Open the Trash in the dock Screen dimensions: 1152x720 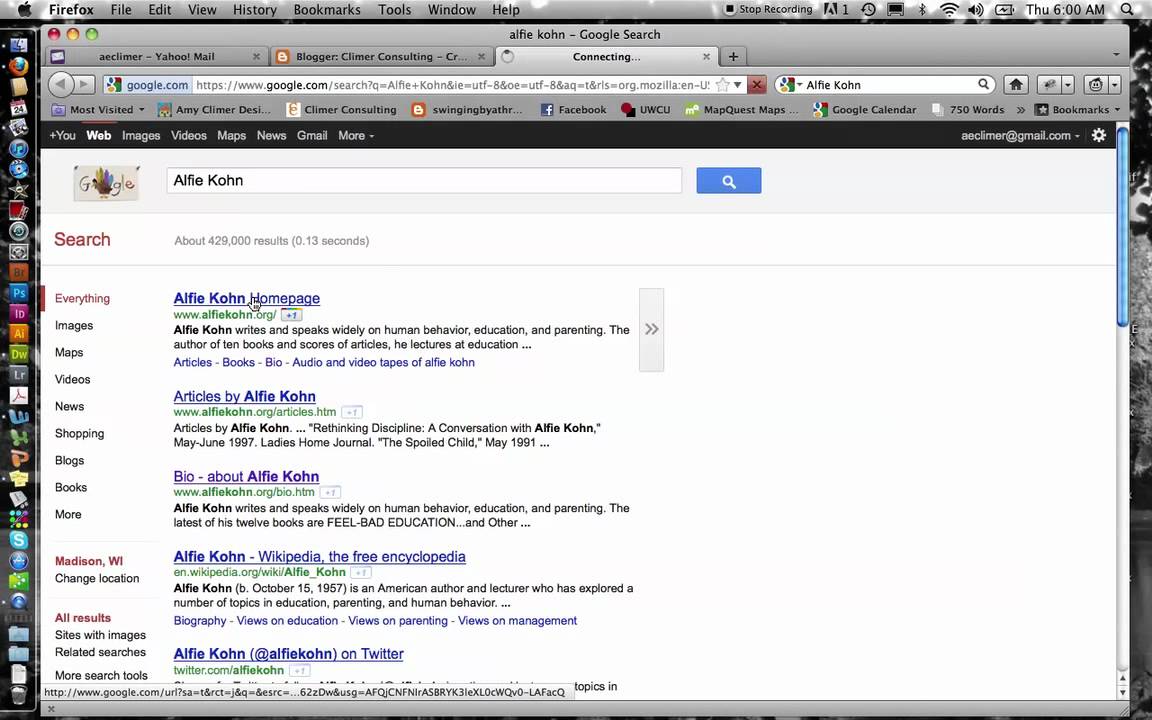coord(18,694)
